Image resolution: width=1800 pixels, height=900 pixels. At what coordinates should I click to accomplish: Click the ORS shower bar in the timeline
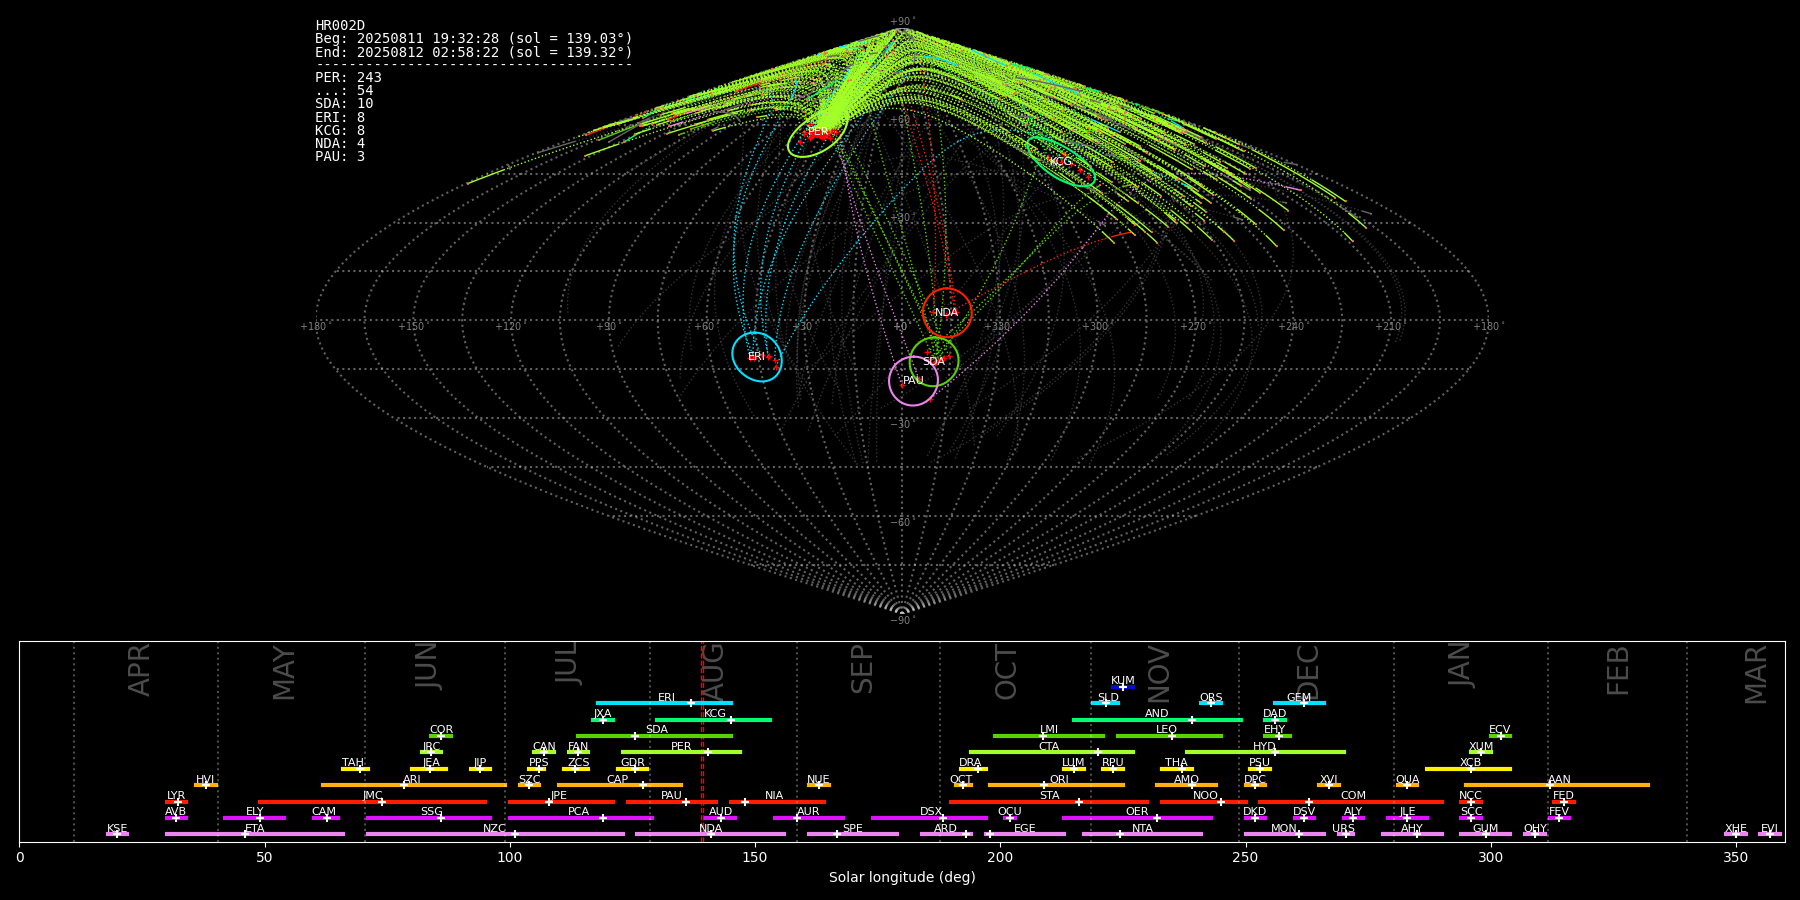coord(1211,703)
